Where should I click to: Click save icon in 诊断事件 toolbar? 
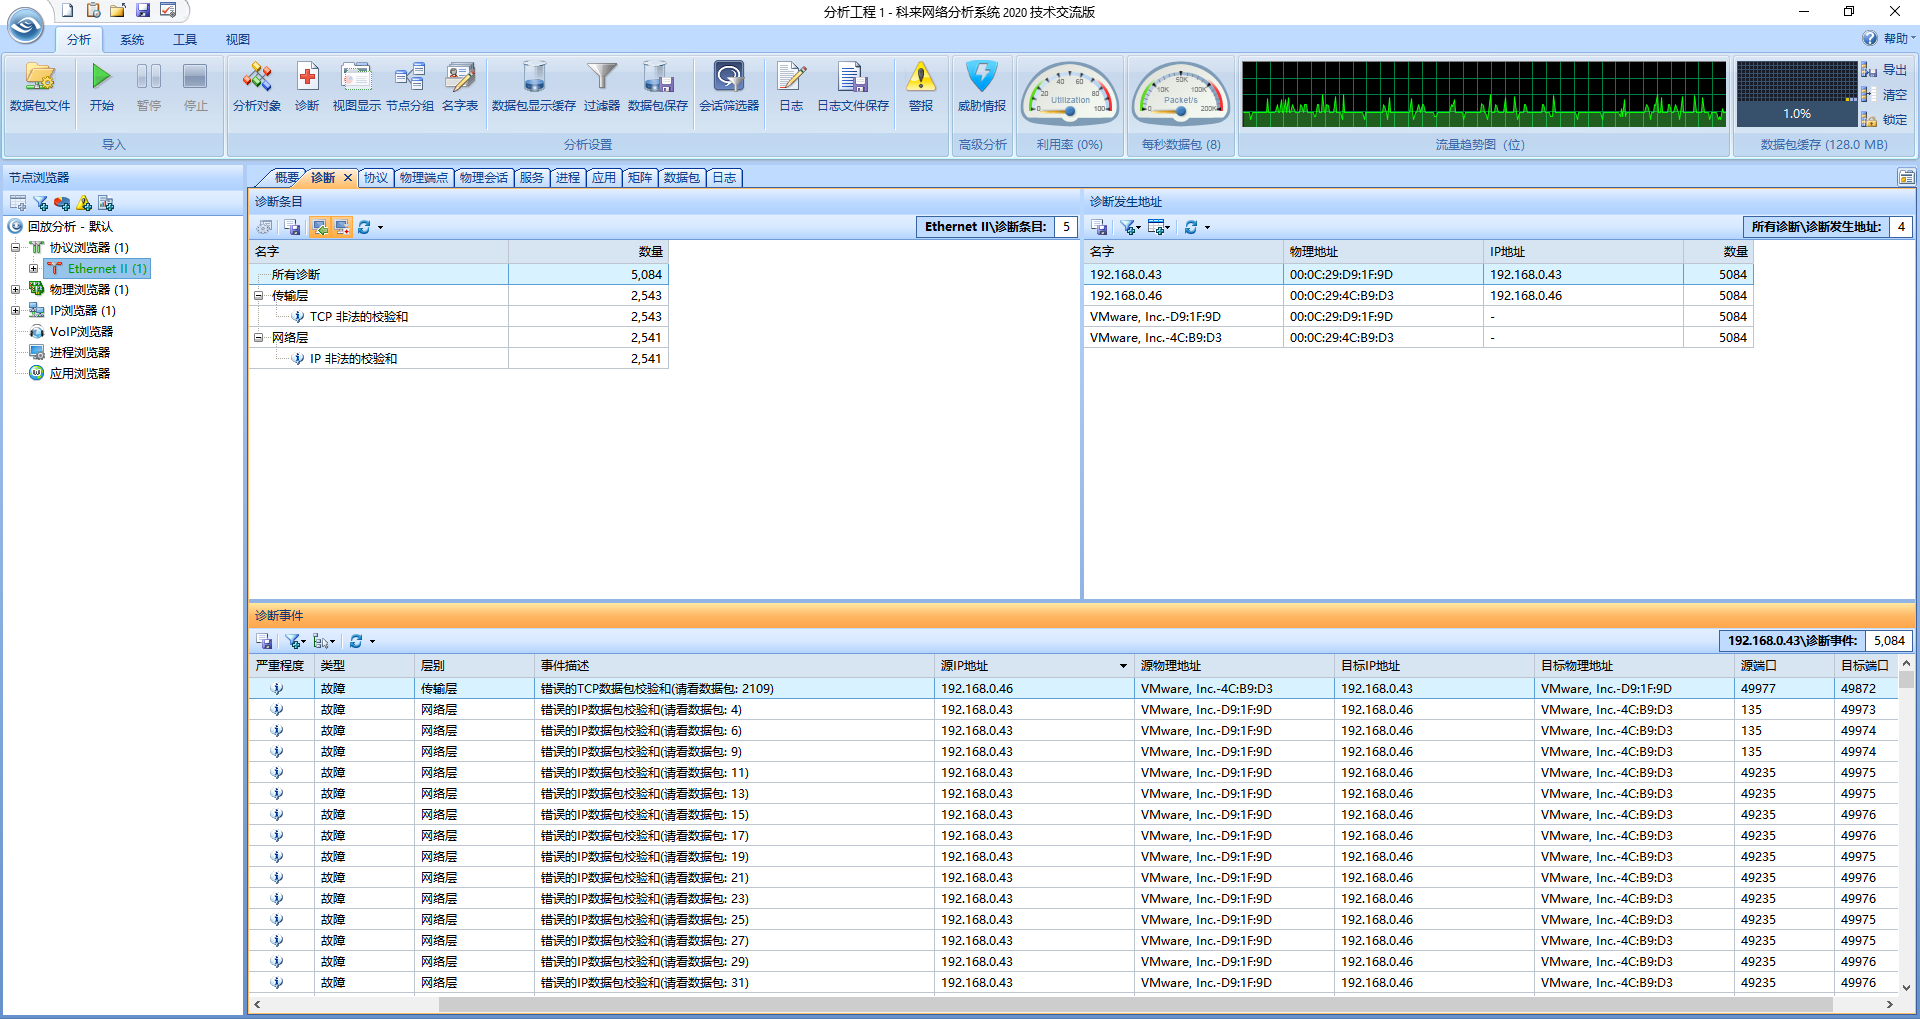264,641
